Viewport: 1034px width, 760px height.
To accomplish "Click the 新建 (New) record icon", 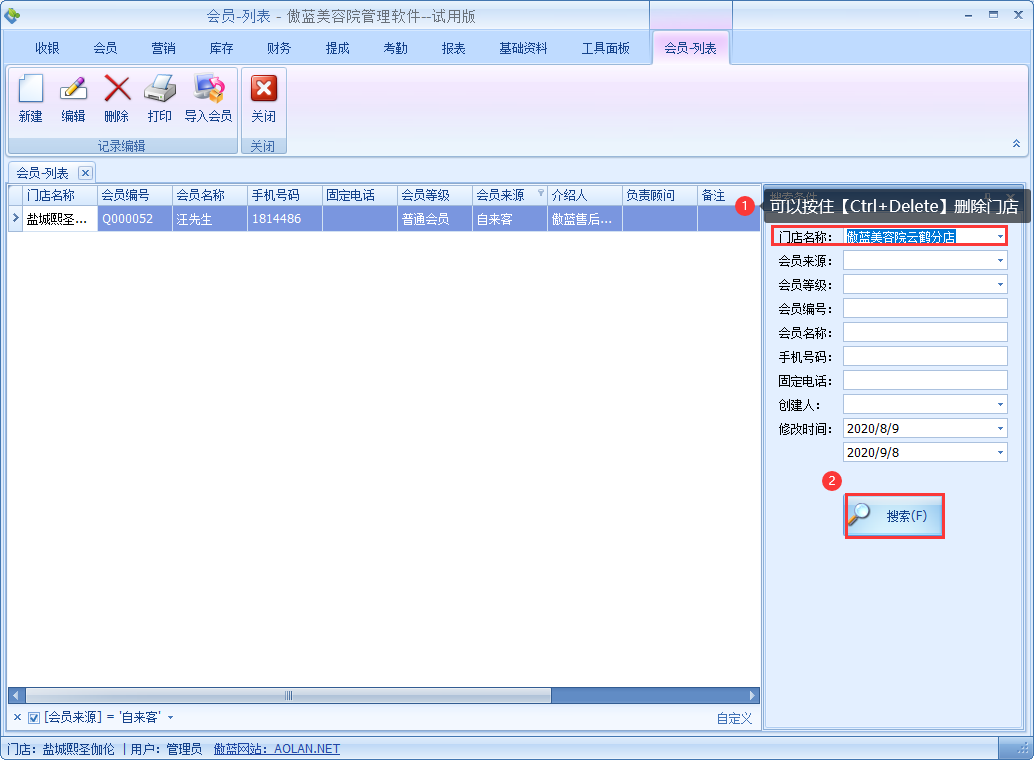I will point(30,90).
